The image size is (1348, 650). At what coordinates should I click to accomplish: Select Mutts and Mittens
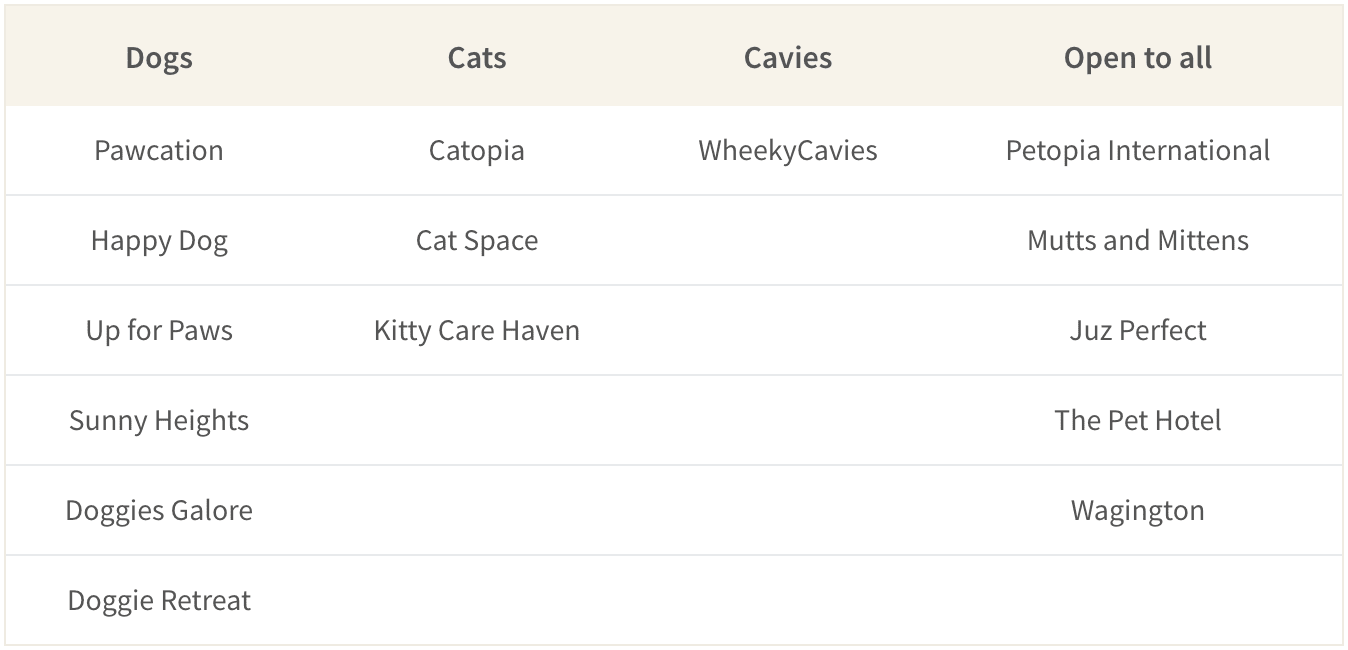1138,240
